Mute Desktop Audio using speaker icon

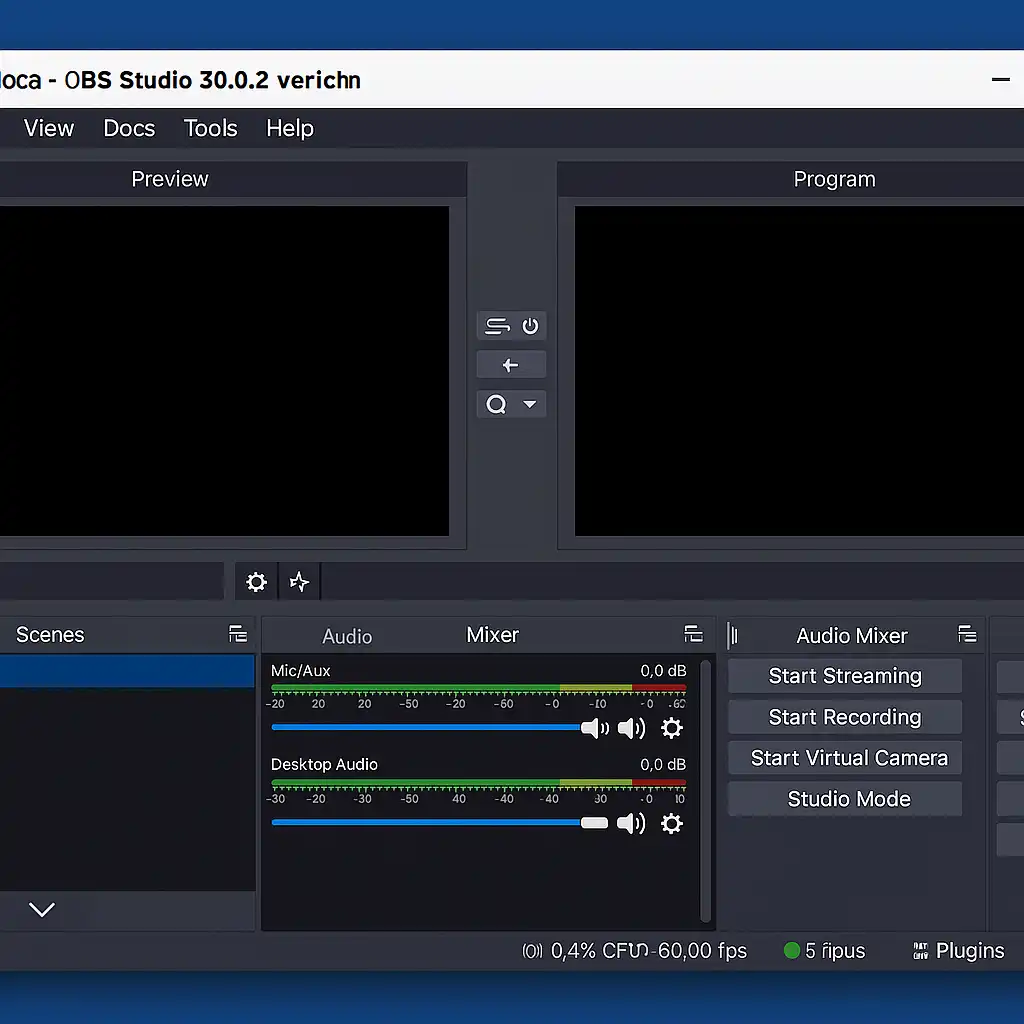coord(631,824)
